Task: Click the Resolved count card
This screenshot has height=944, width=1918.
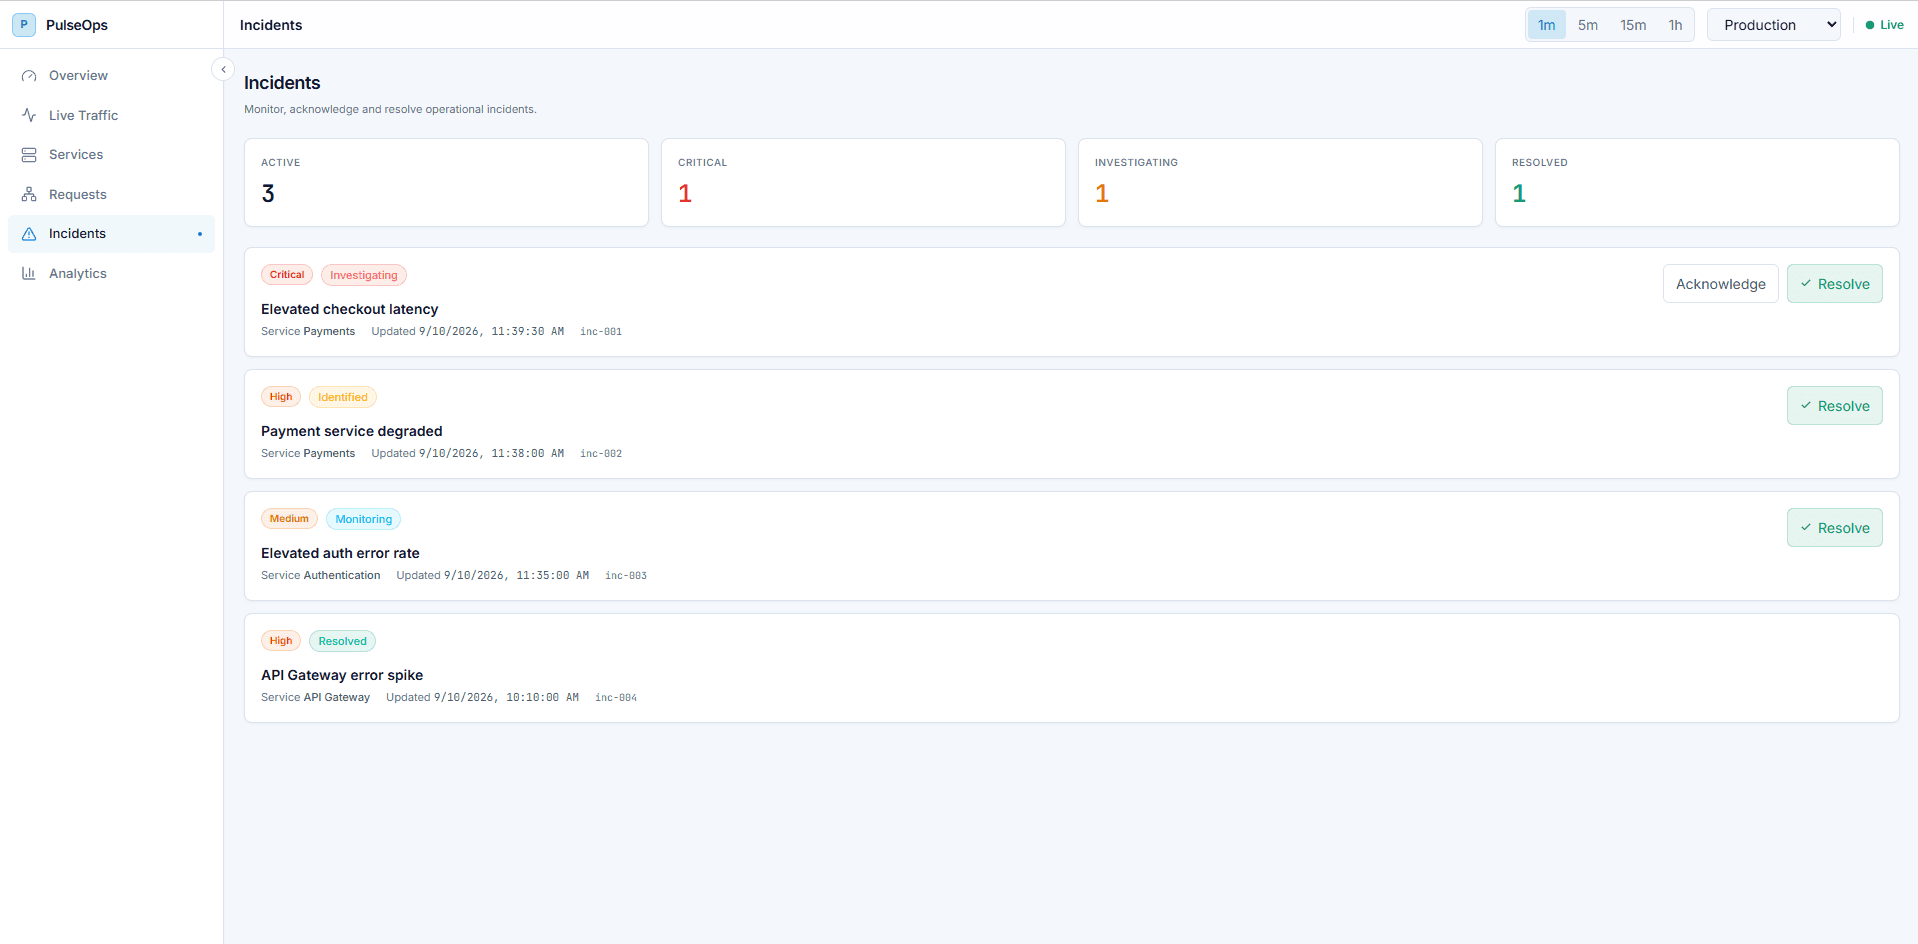Action: (1697, 182)
